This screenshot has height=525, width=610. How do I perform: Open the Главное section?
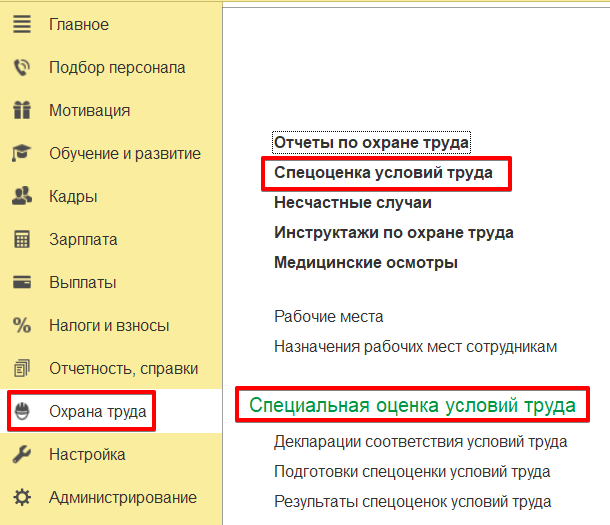coord(79,24)
